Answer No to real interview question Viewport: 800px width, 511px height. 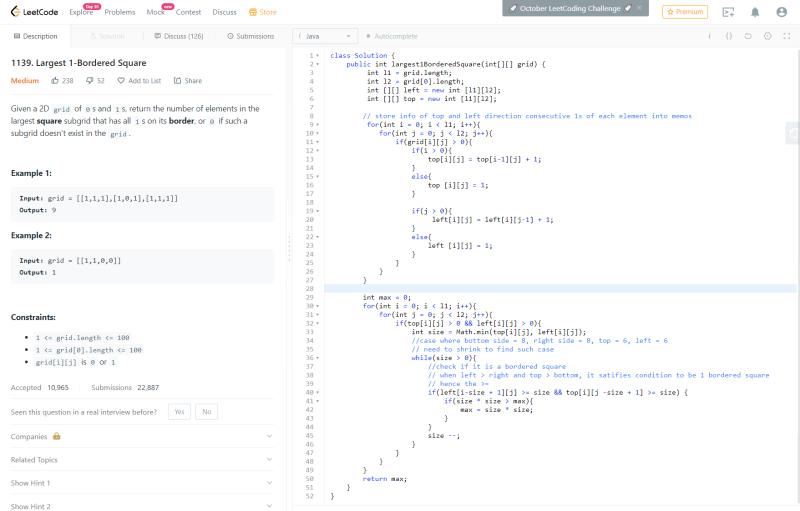pyautogui.click(x=206, y=411)
